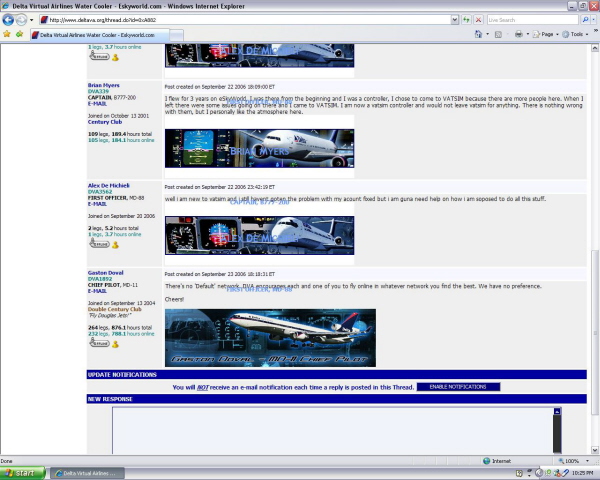The height and width of the screenshot is (480, 600).
Task: Expand the zoom level dropdown arrow
Action: (587, 461)
